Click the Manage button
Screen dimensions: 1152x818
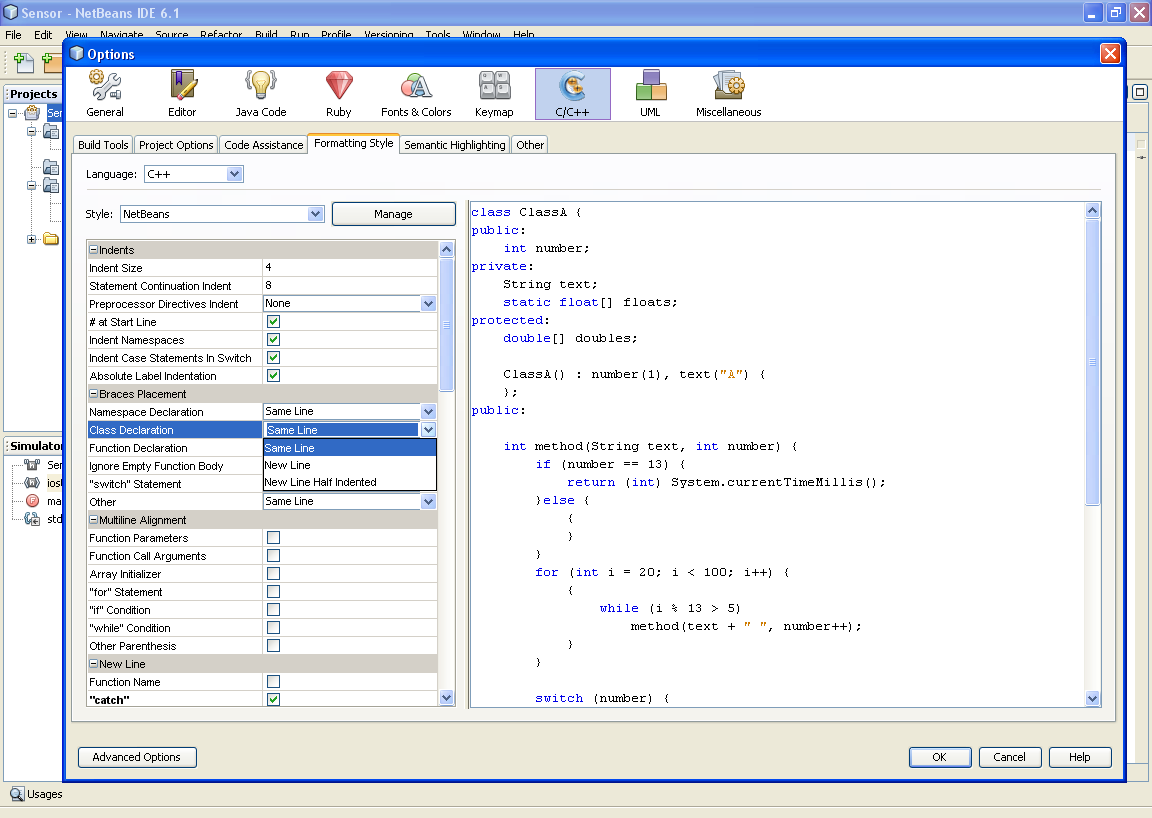click(394, 214)
